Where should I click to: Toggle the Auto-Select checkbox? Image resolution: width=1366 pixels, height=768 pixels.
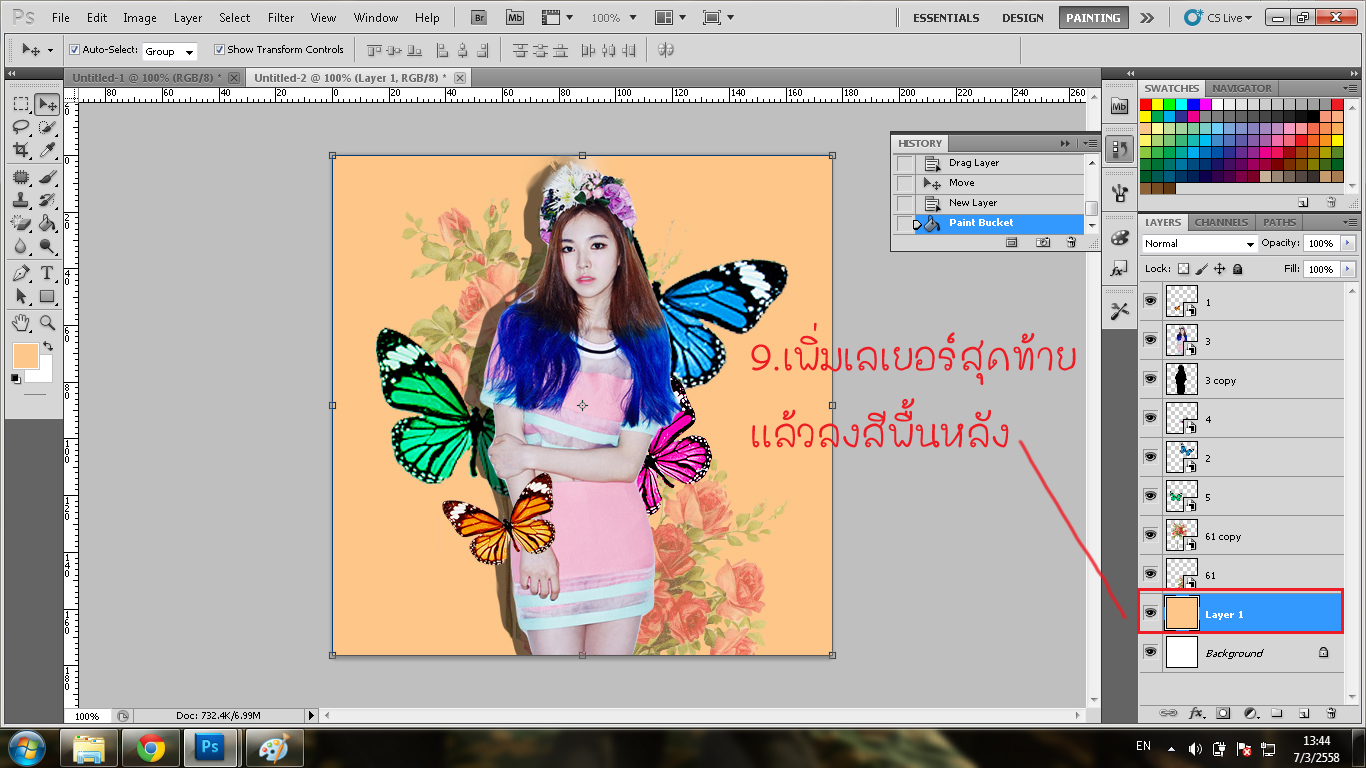(74, 50)
